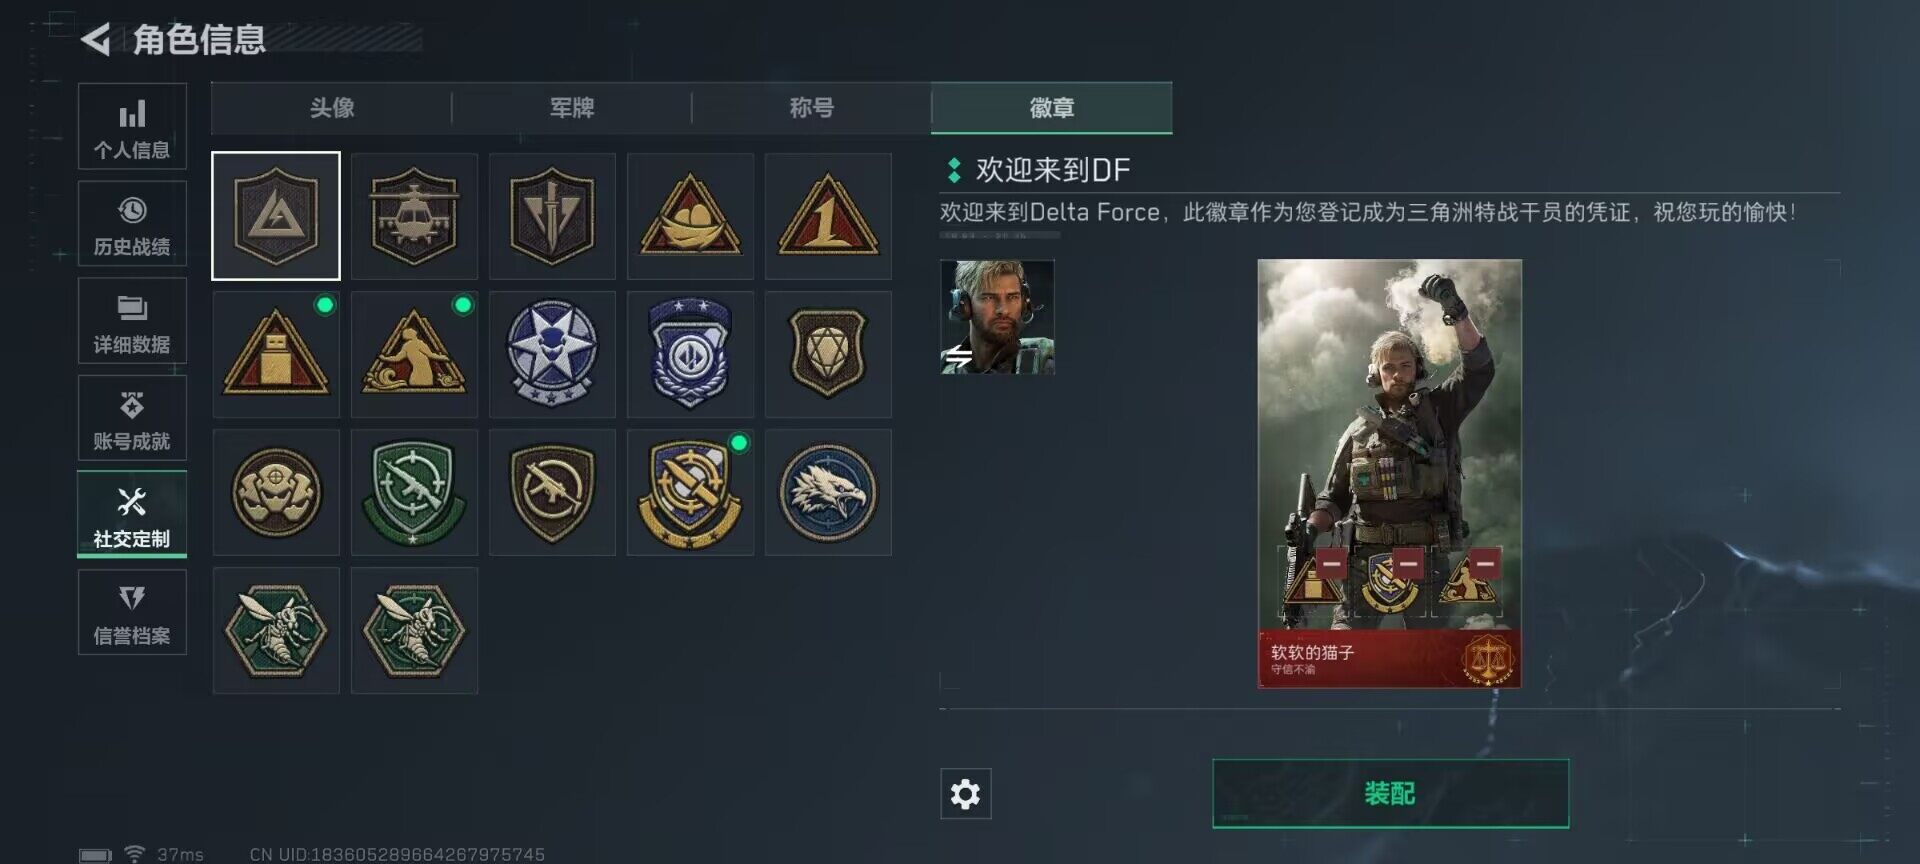The height and width of the screenshot is (864, 1920).
Task: Select the first hornet hexagon badge
Action: click(276, 630)
